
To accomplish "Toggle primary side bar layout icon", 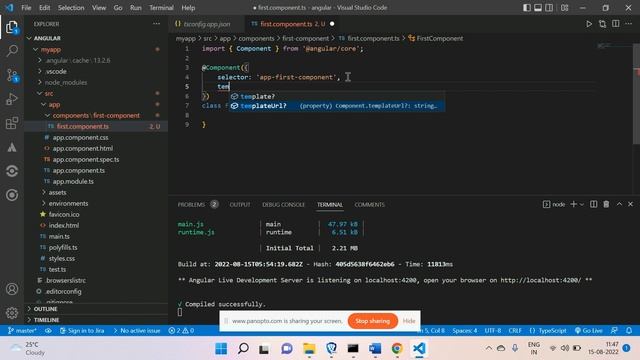I will (x=527, y=8).
